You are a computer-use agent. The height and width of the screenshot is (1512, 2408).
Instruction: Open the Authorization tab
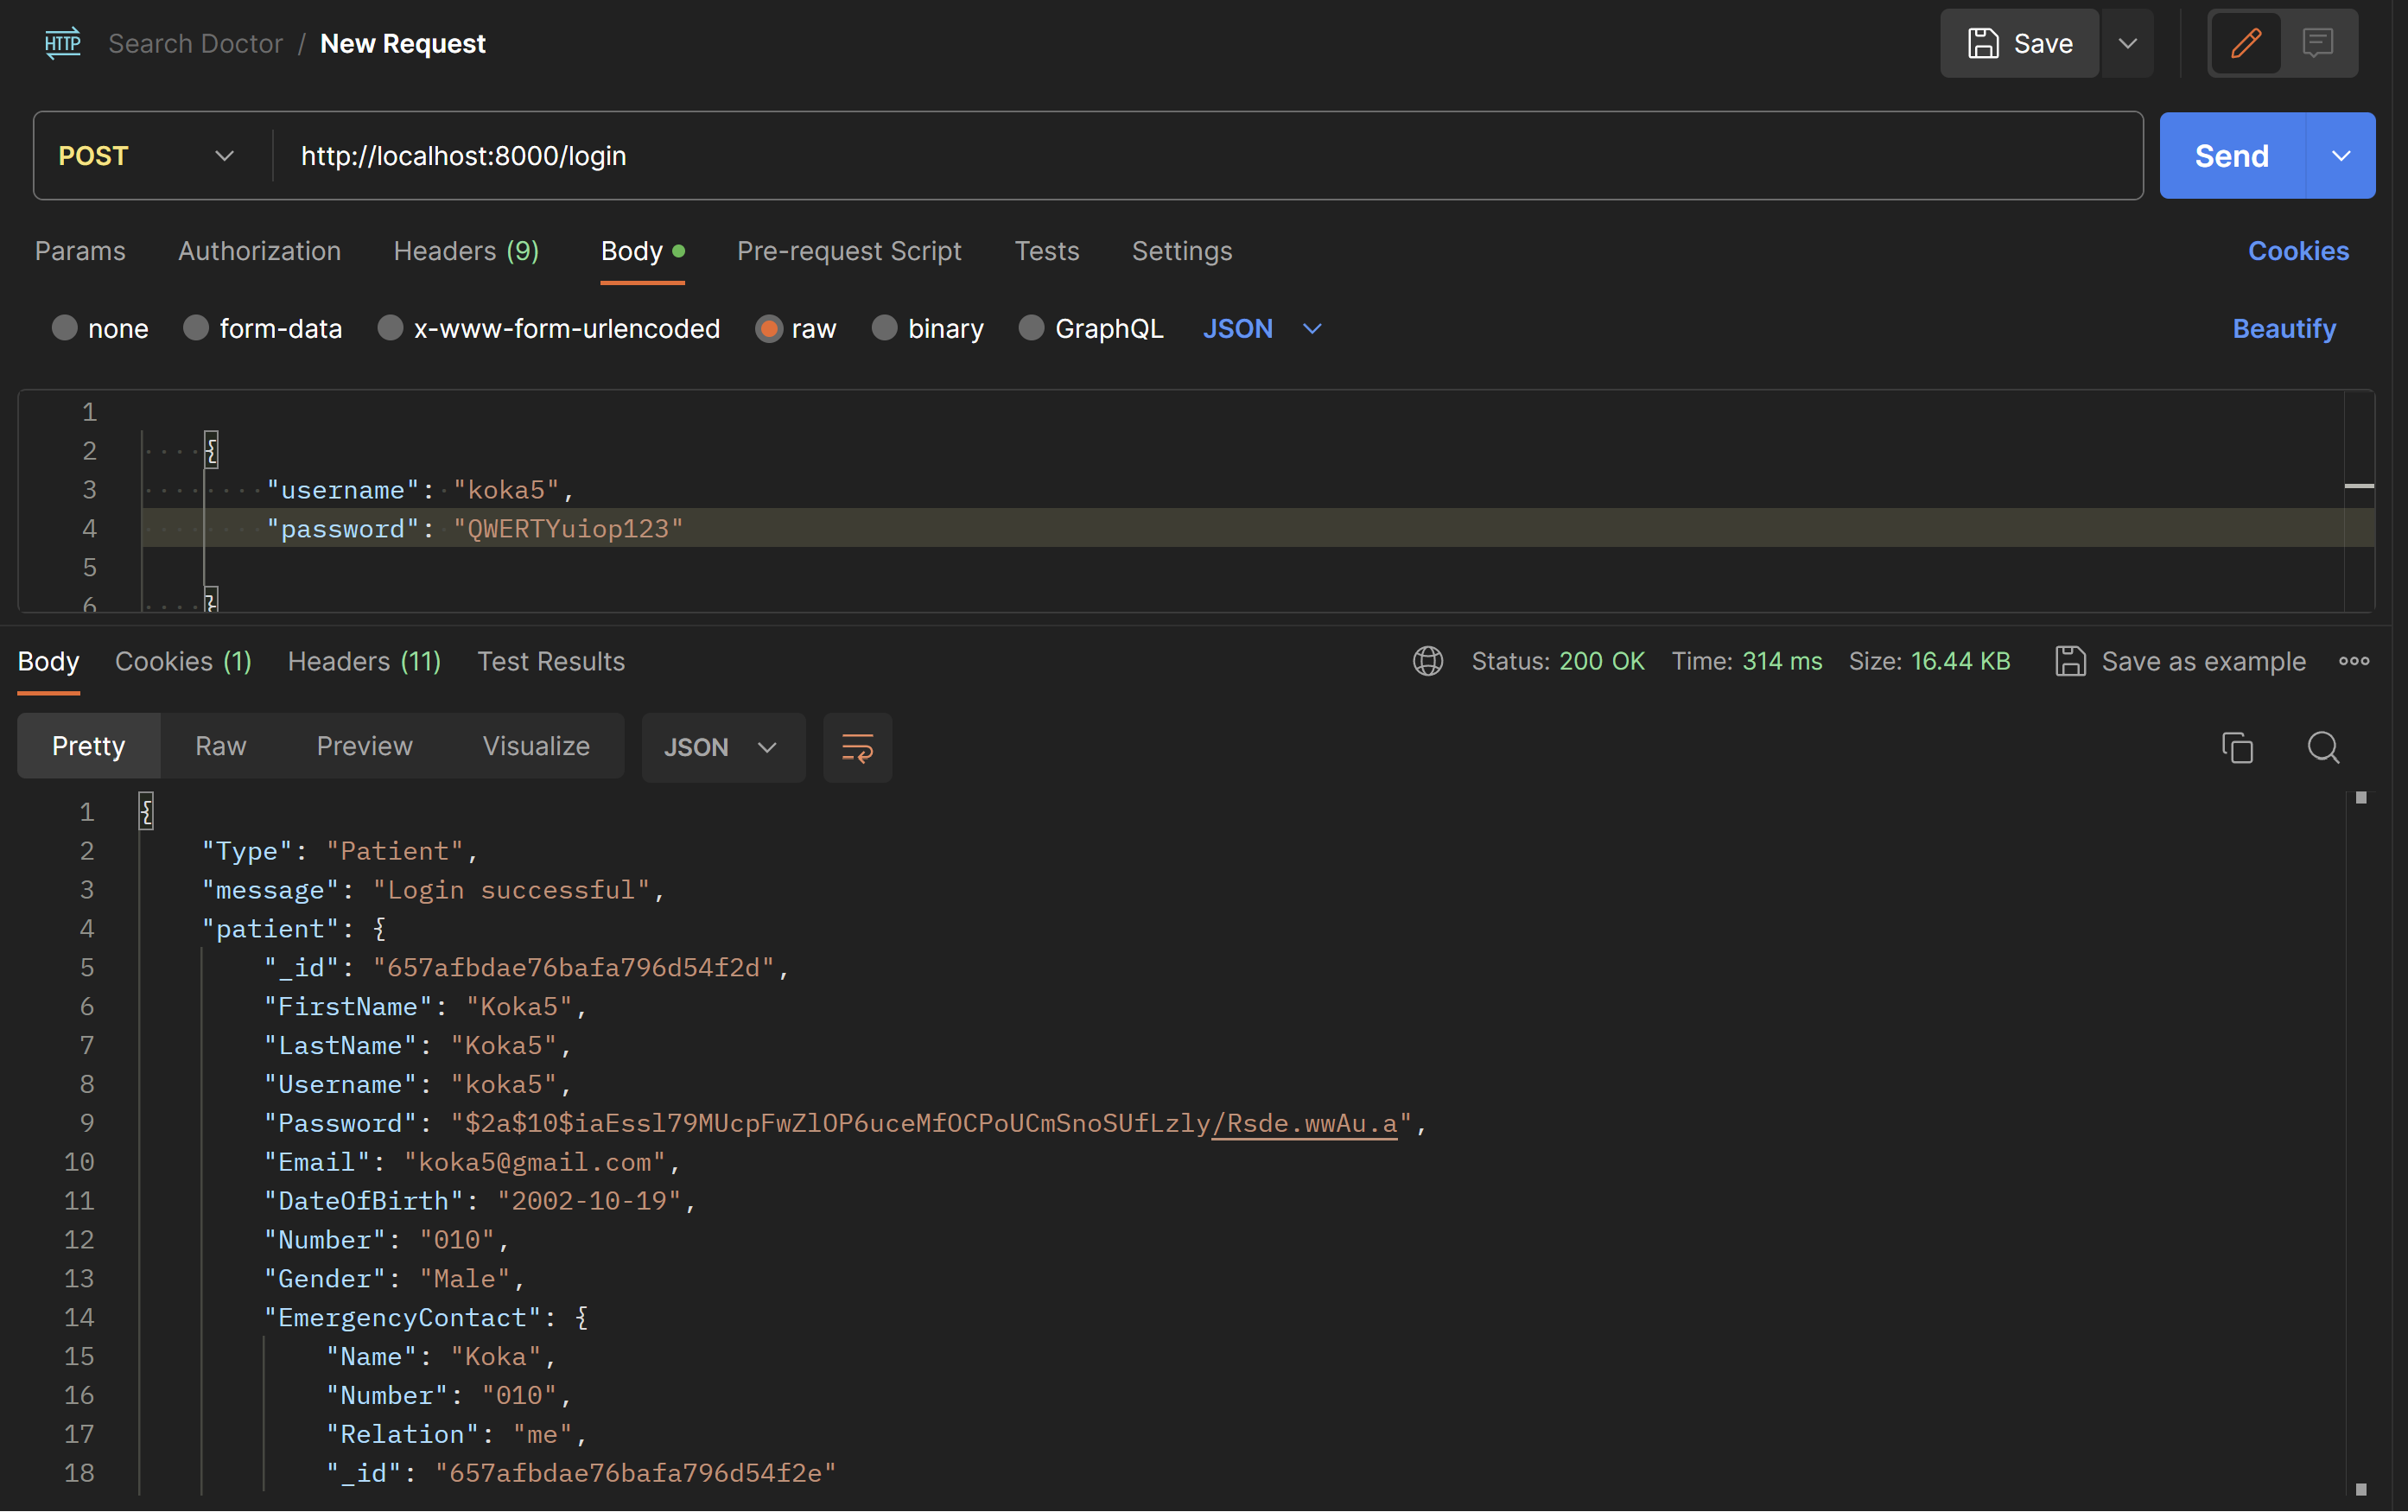(259, 251)
